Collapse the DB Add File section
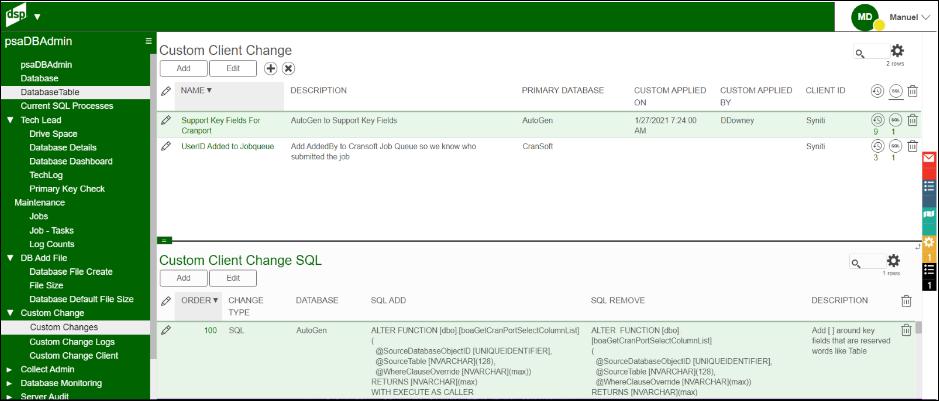939x401 pixels. 10,258
